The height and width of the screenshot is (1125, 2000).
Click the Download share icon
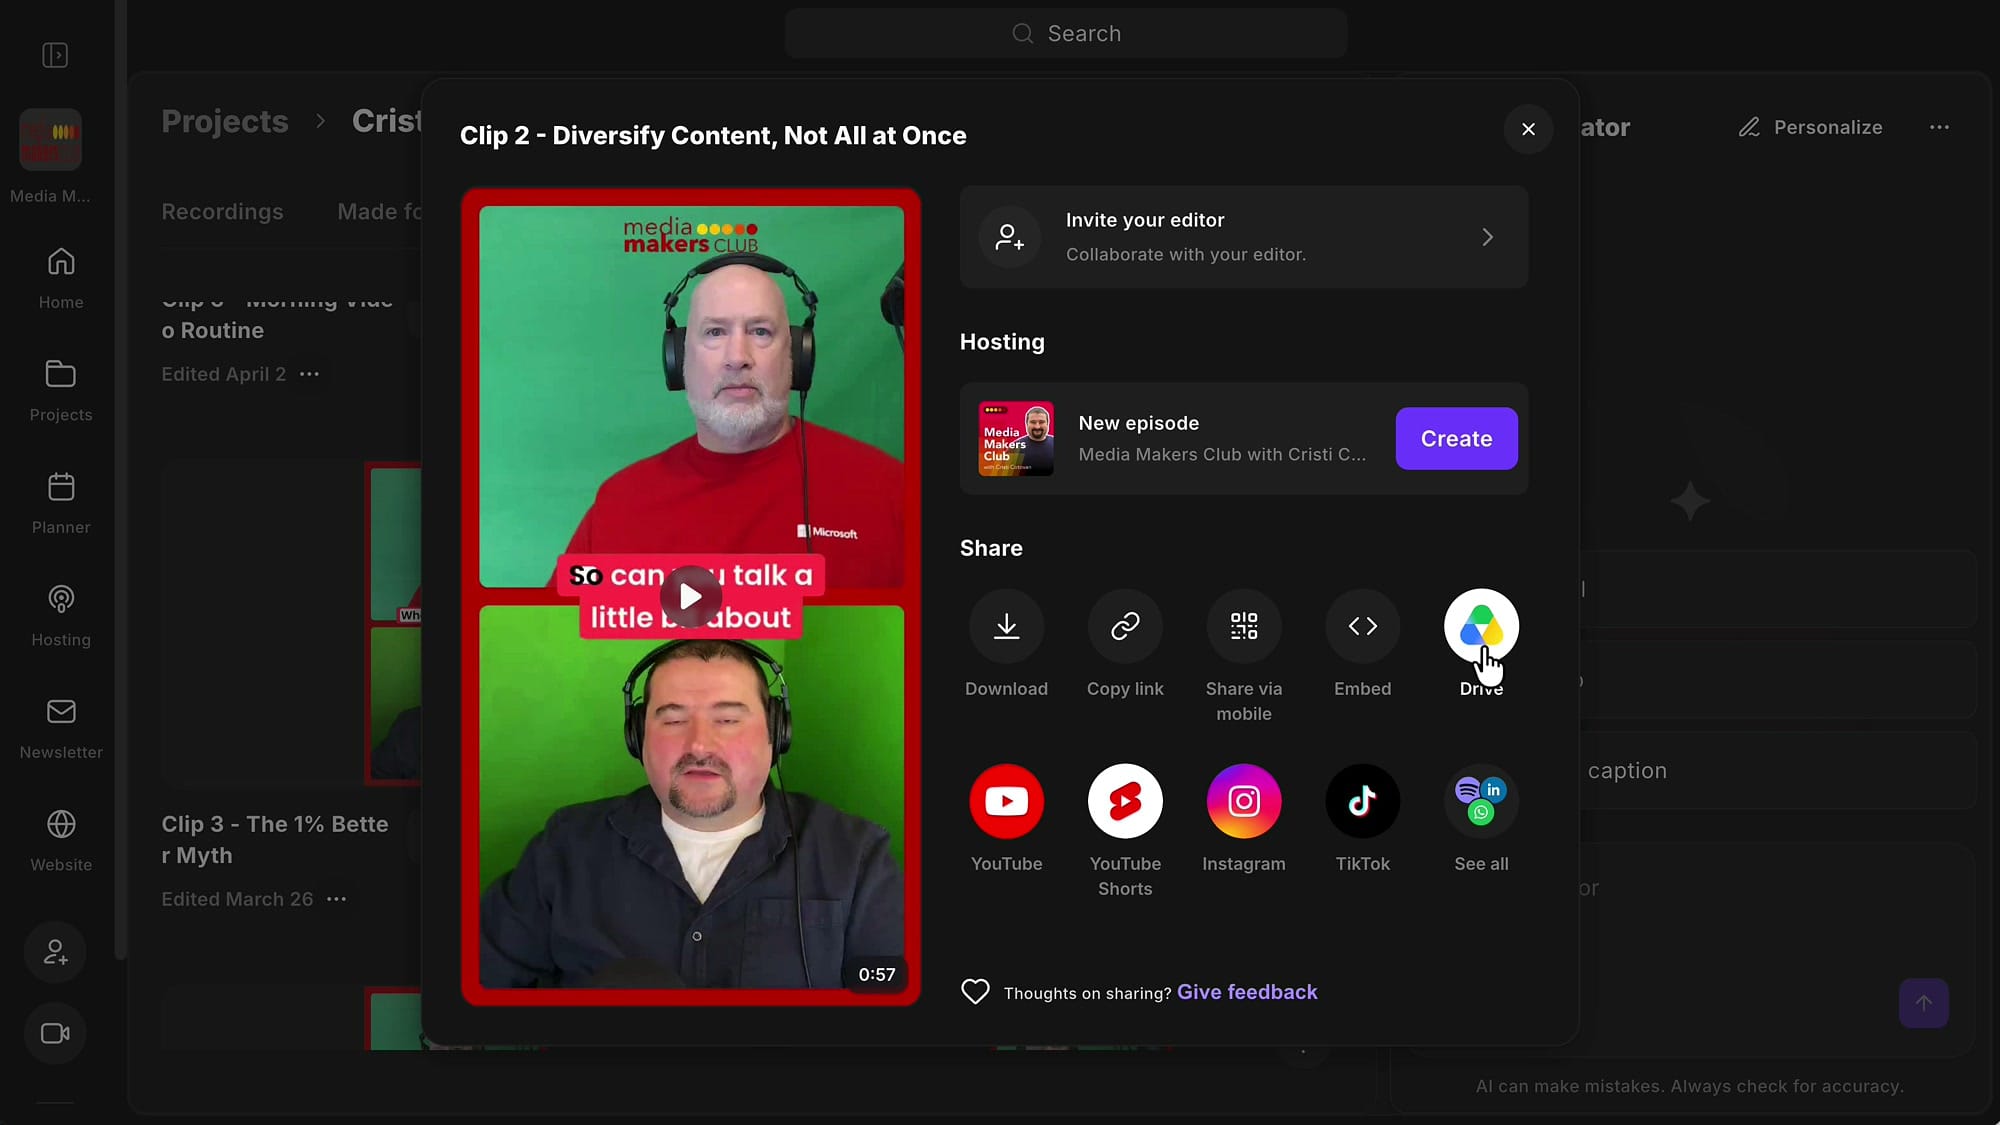(x=1006, y=626)
